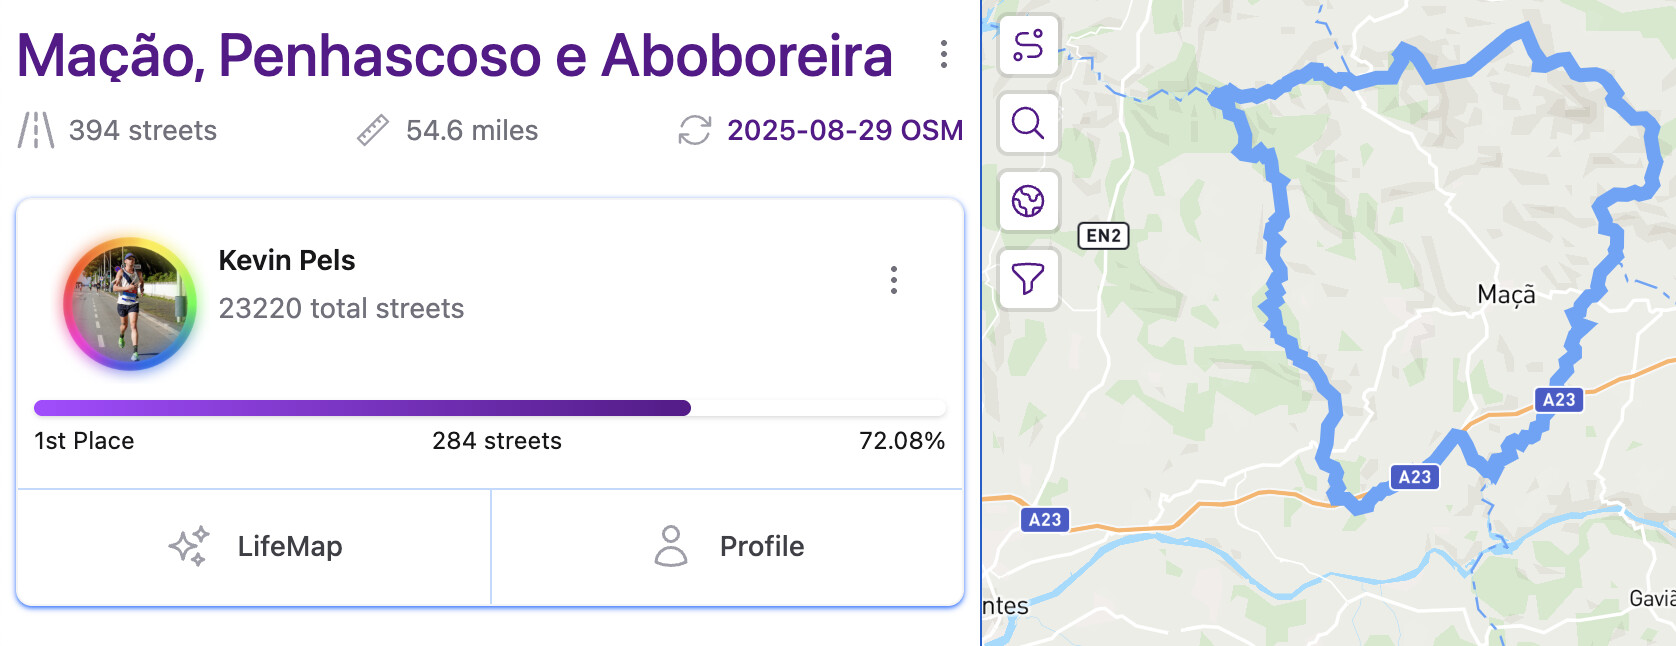Click Mação, Penhascoso e Aboboreira title
The width and height of the screenshot is (1676, 646).
454,55
